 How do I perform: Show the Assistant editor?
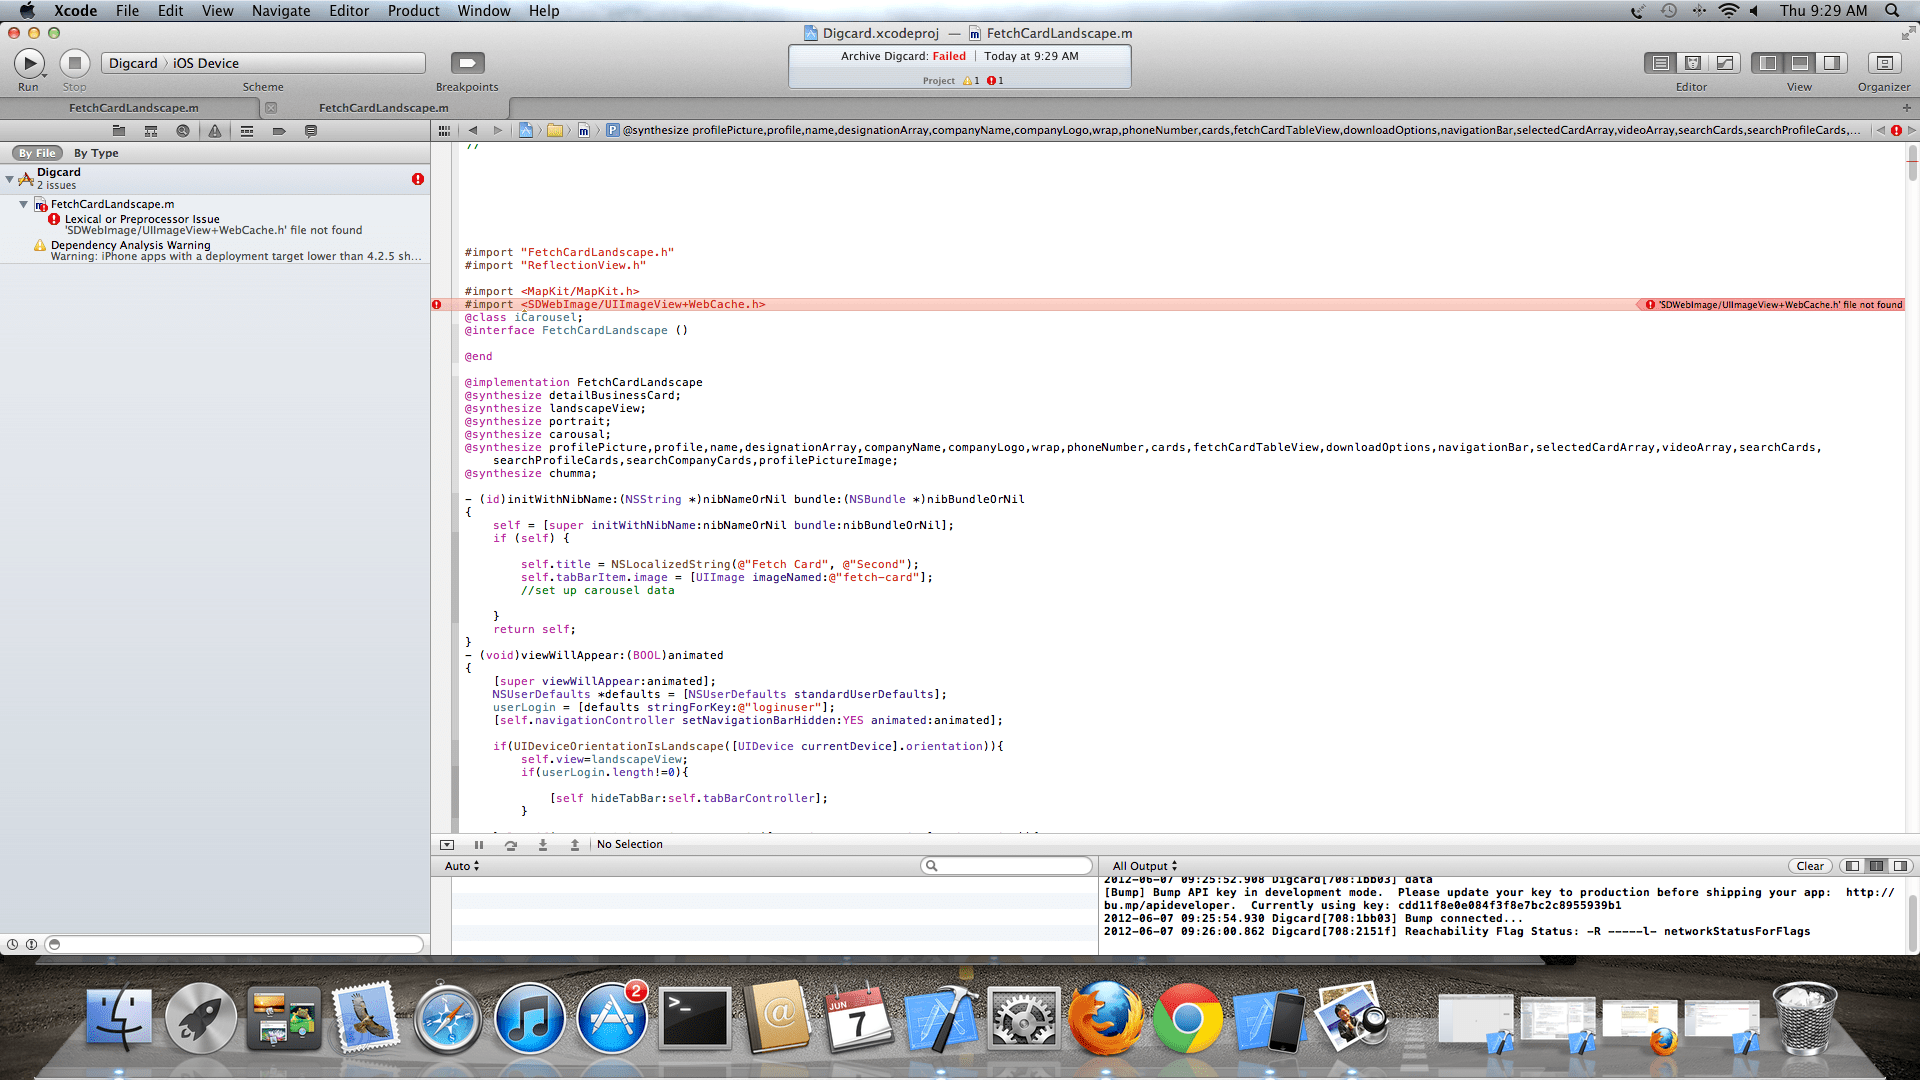pyautogui.click(x=1693, y=63)
